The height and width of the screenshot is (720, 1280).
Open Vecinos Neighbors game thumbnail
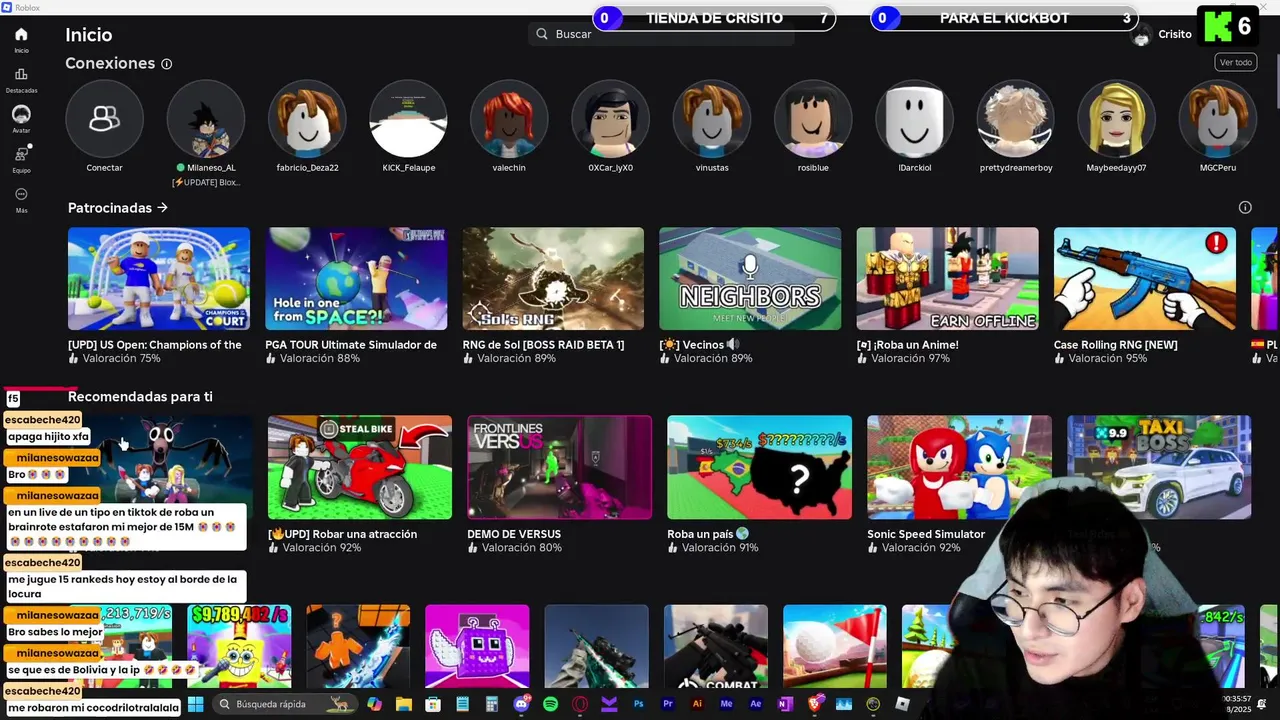tap(750, 279)
